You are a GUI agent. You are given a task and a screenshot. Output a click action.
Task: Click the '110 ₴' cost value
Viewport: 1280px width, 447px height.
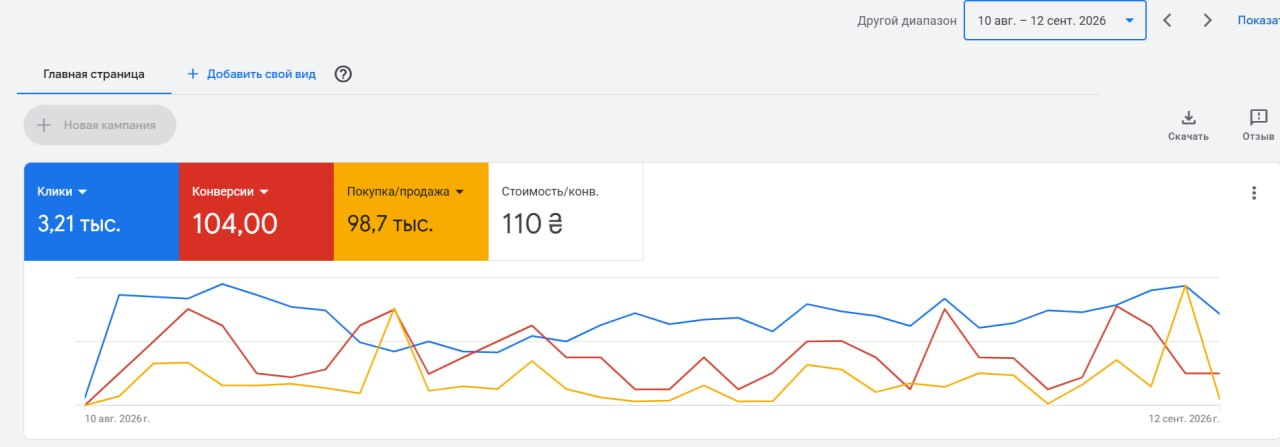pyautogui.click(x=533, y=224)
